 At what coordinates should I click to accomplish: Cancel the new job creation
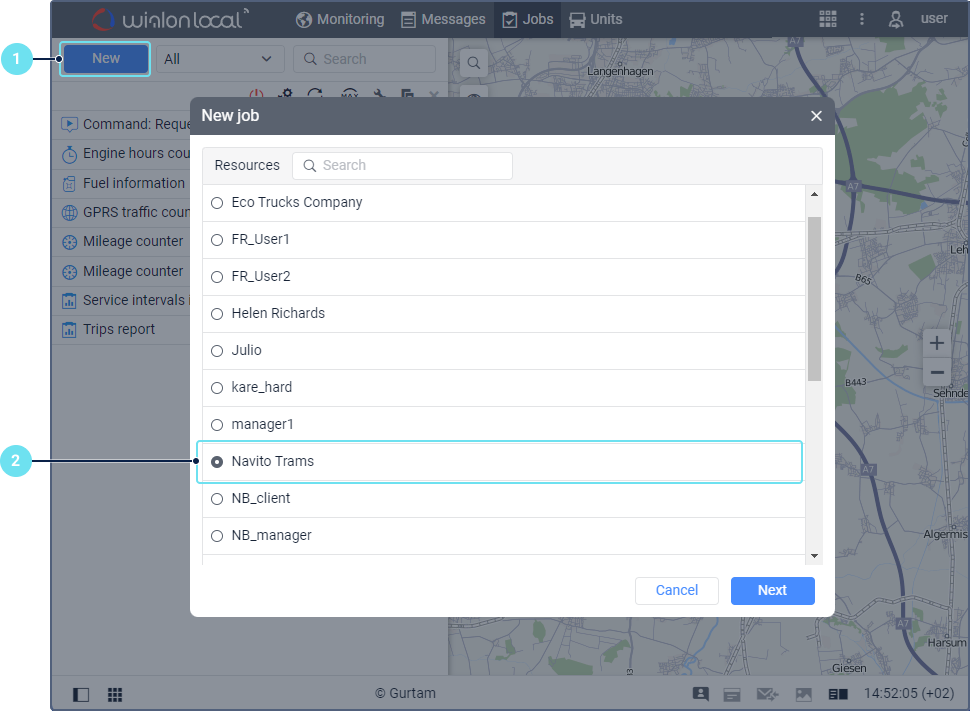pos(676,590)
